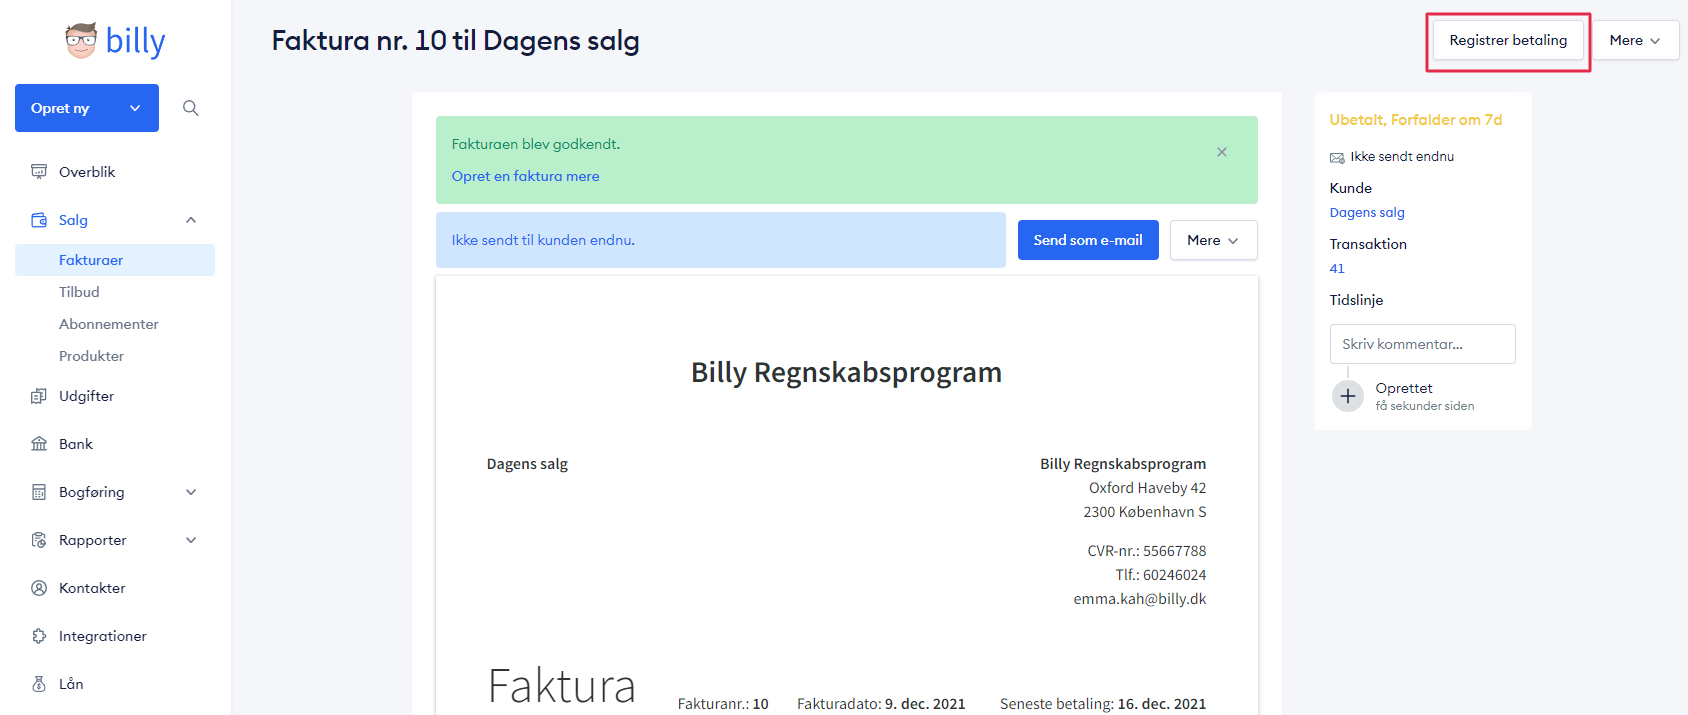Image resolution: width=1688 pixels, height=715 pixels.
Task: Click 'CVR-nr.: 55667788' text
Action: [1147, 551]
